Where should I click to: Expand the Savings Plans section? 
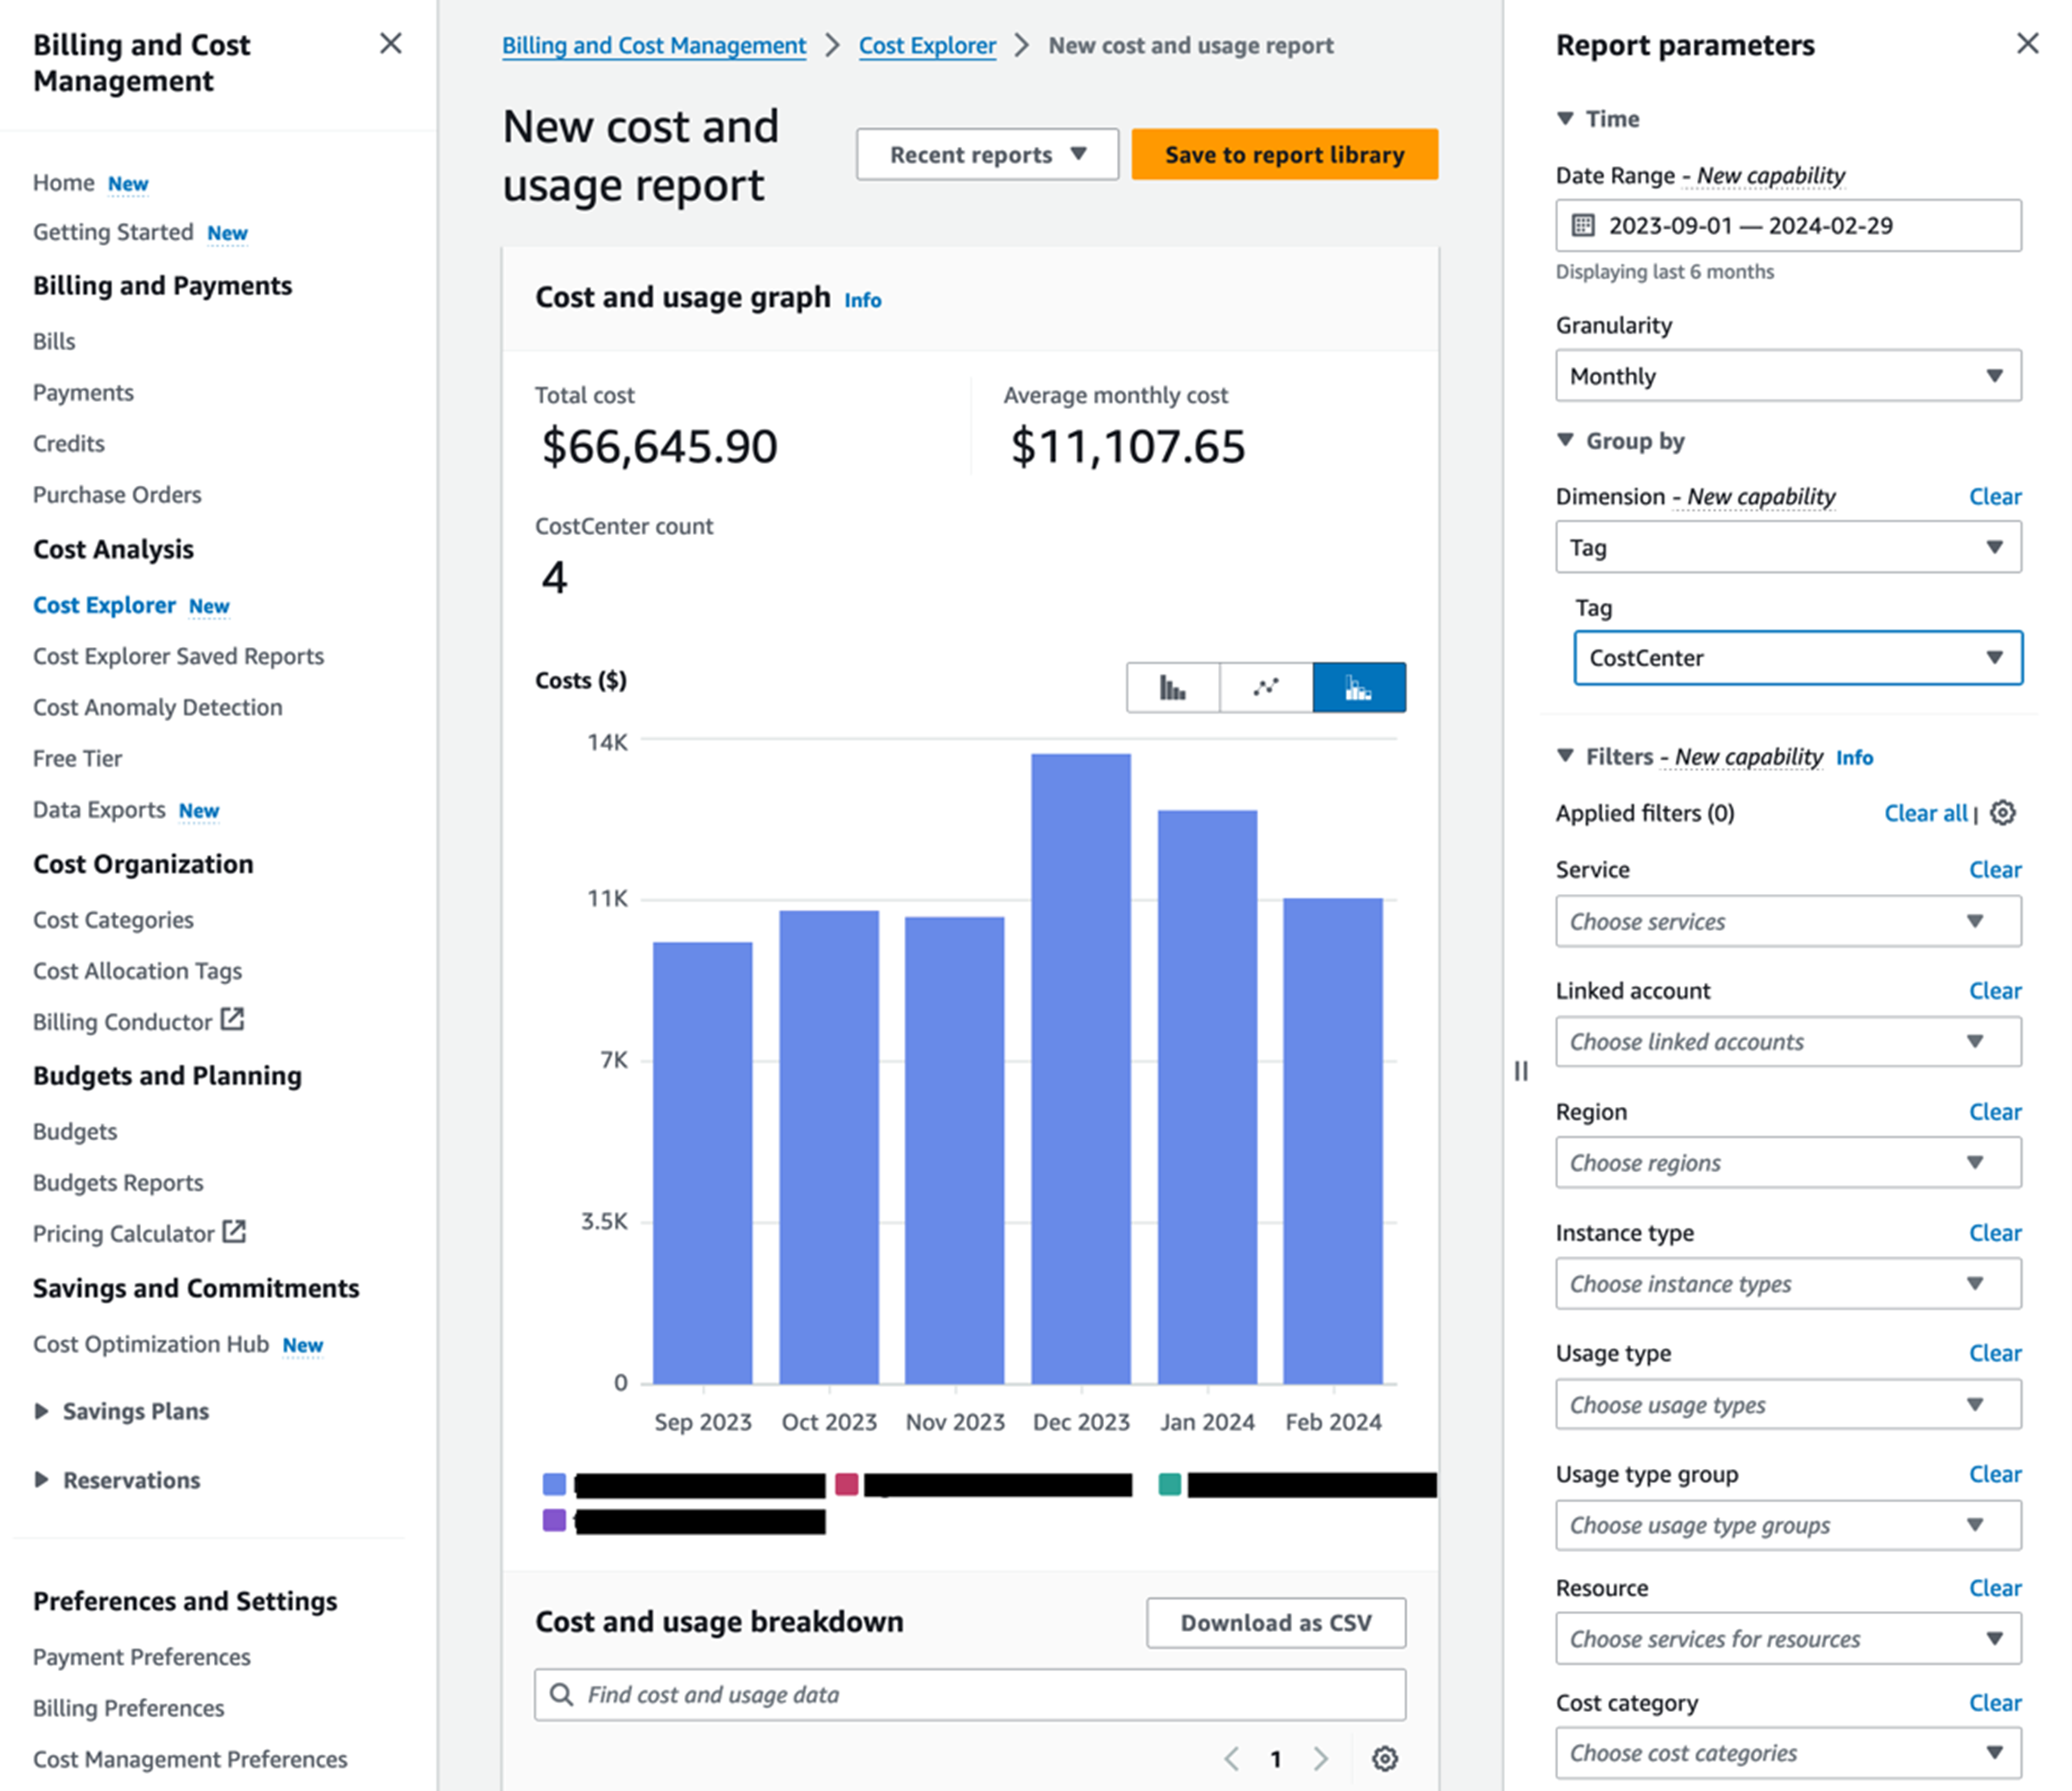(42, 1411)
